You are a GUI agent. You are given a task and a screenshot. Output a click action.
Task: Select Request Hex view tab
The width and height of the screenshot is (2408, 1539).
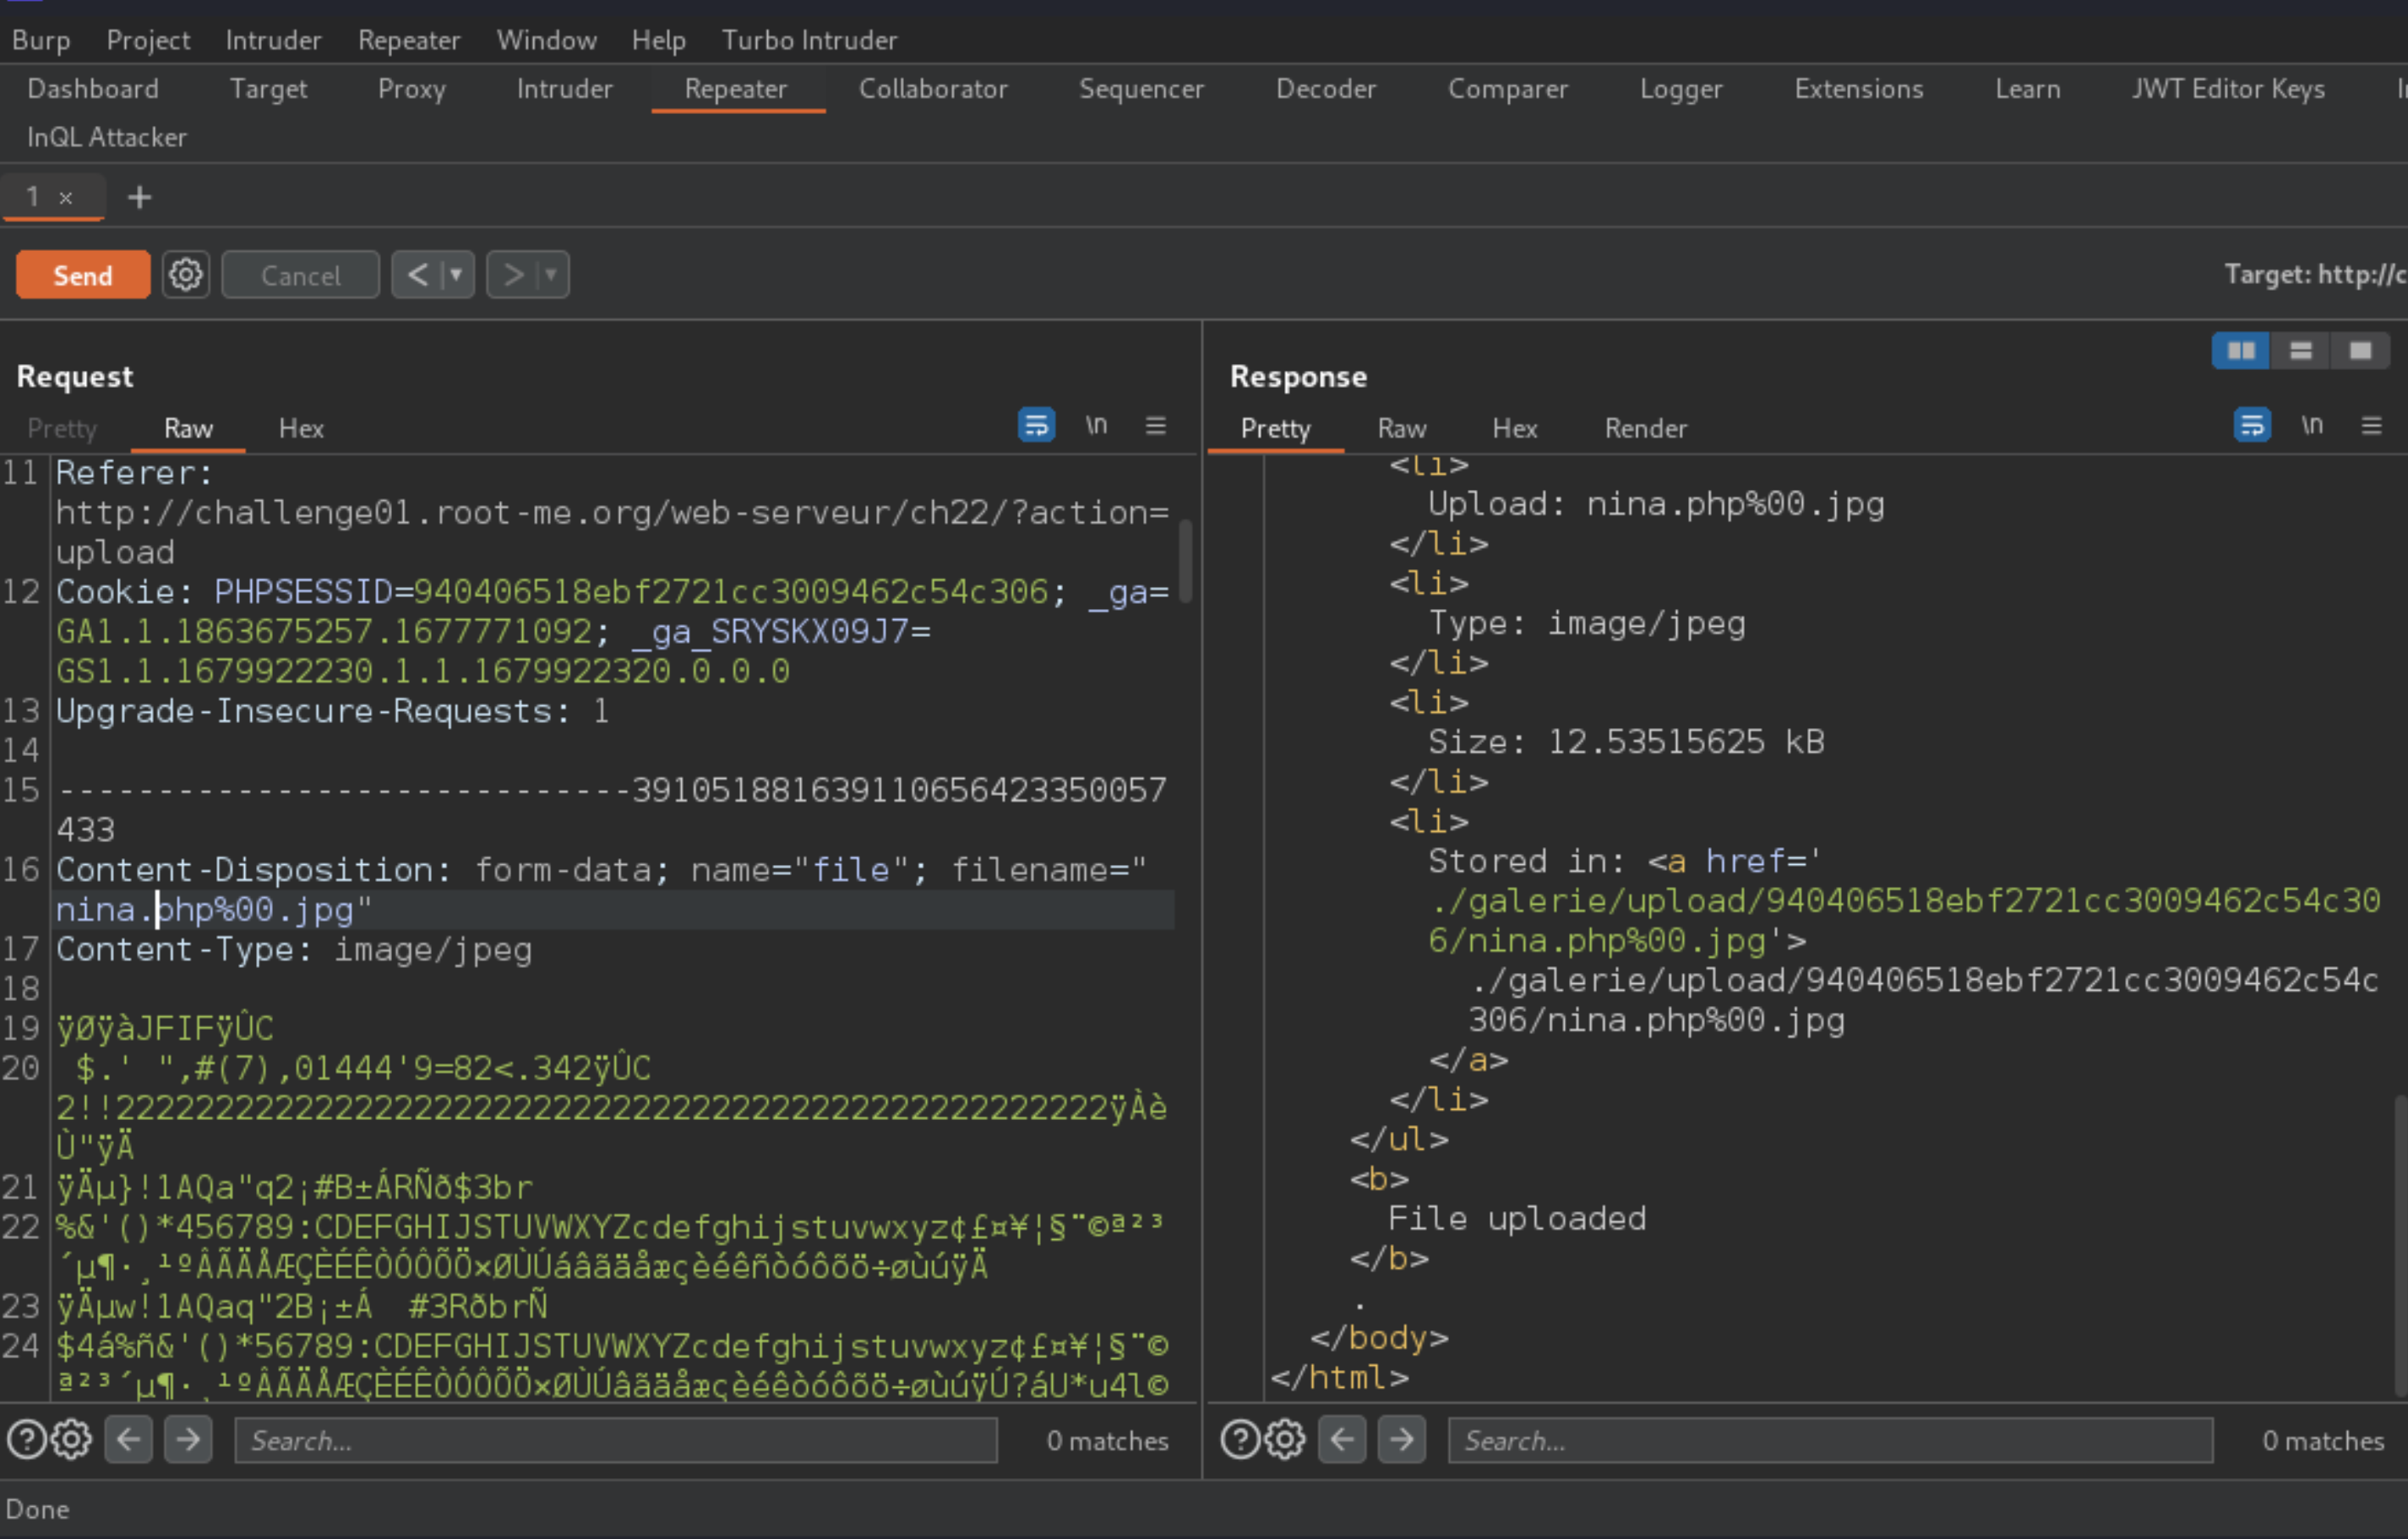[x=301, y=428]
